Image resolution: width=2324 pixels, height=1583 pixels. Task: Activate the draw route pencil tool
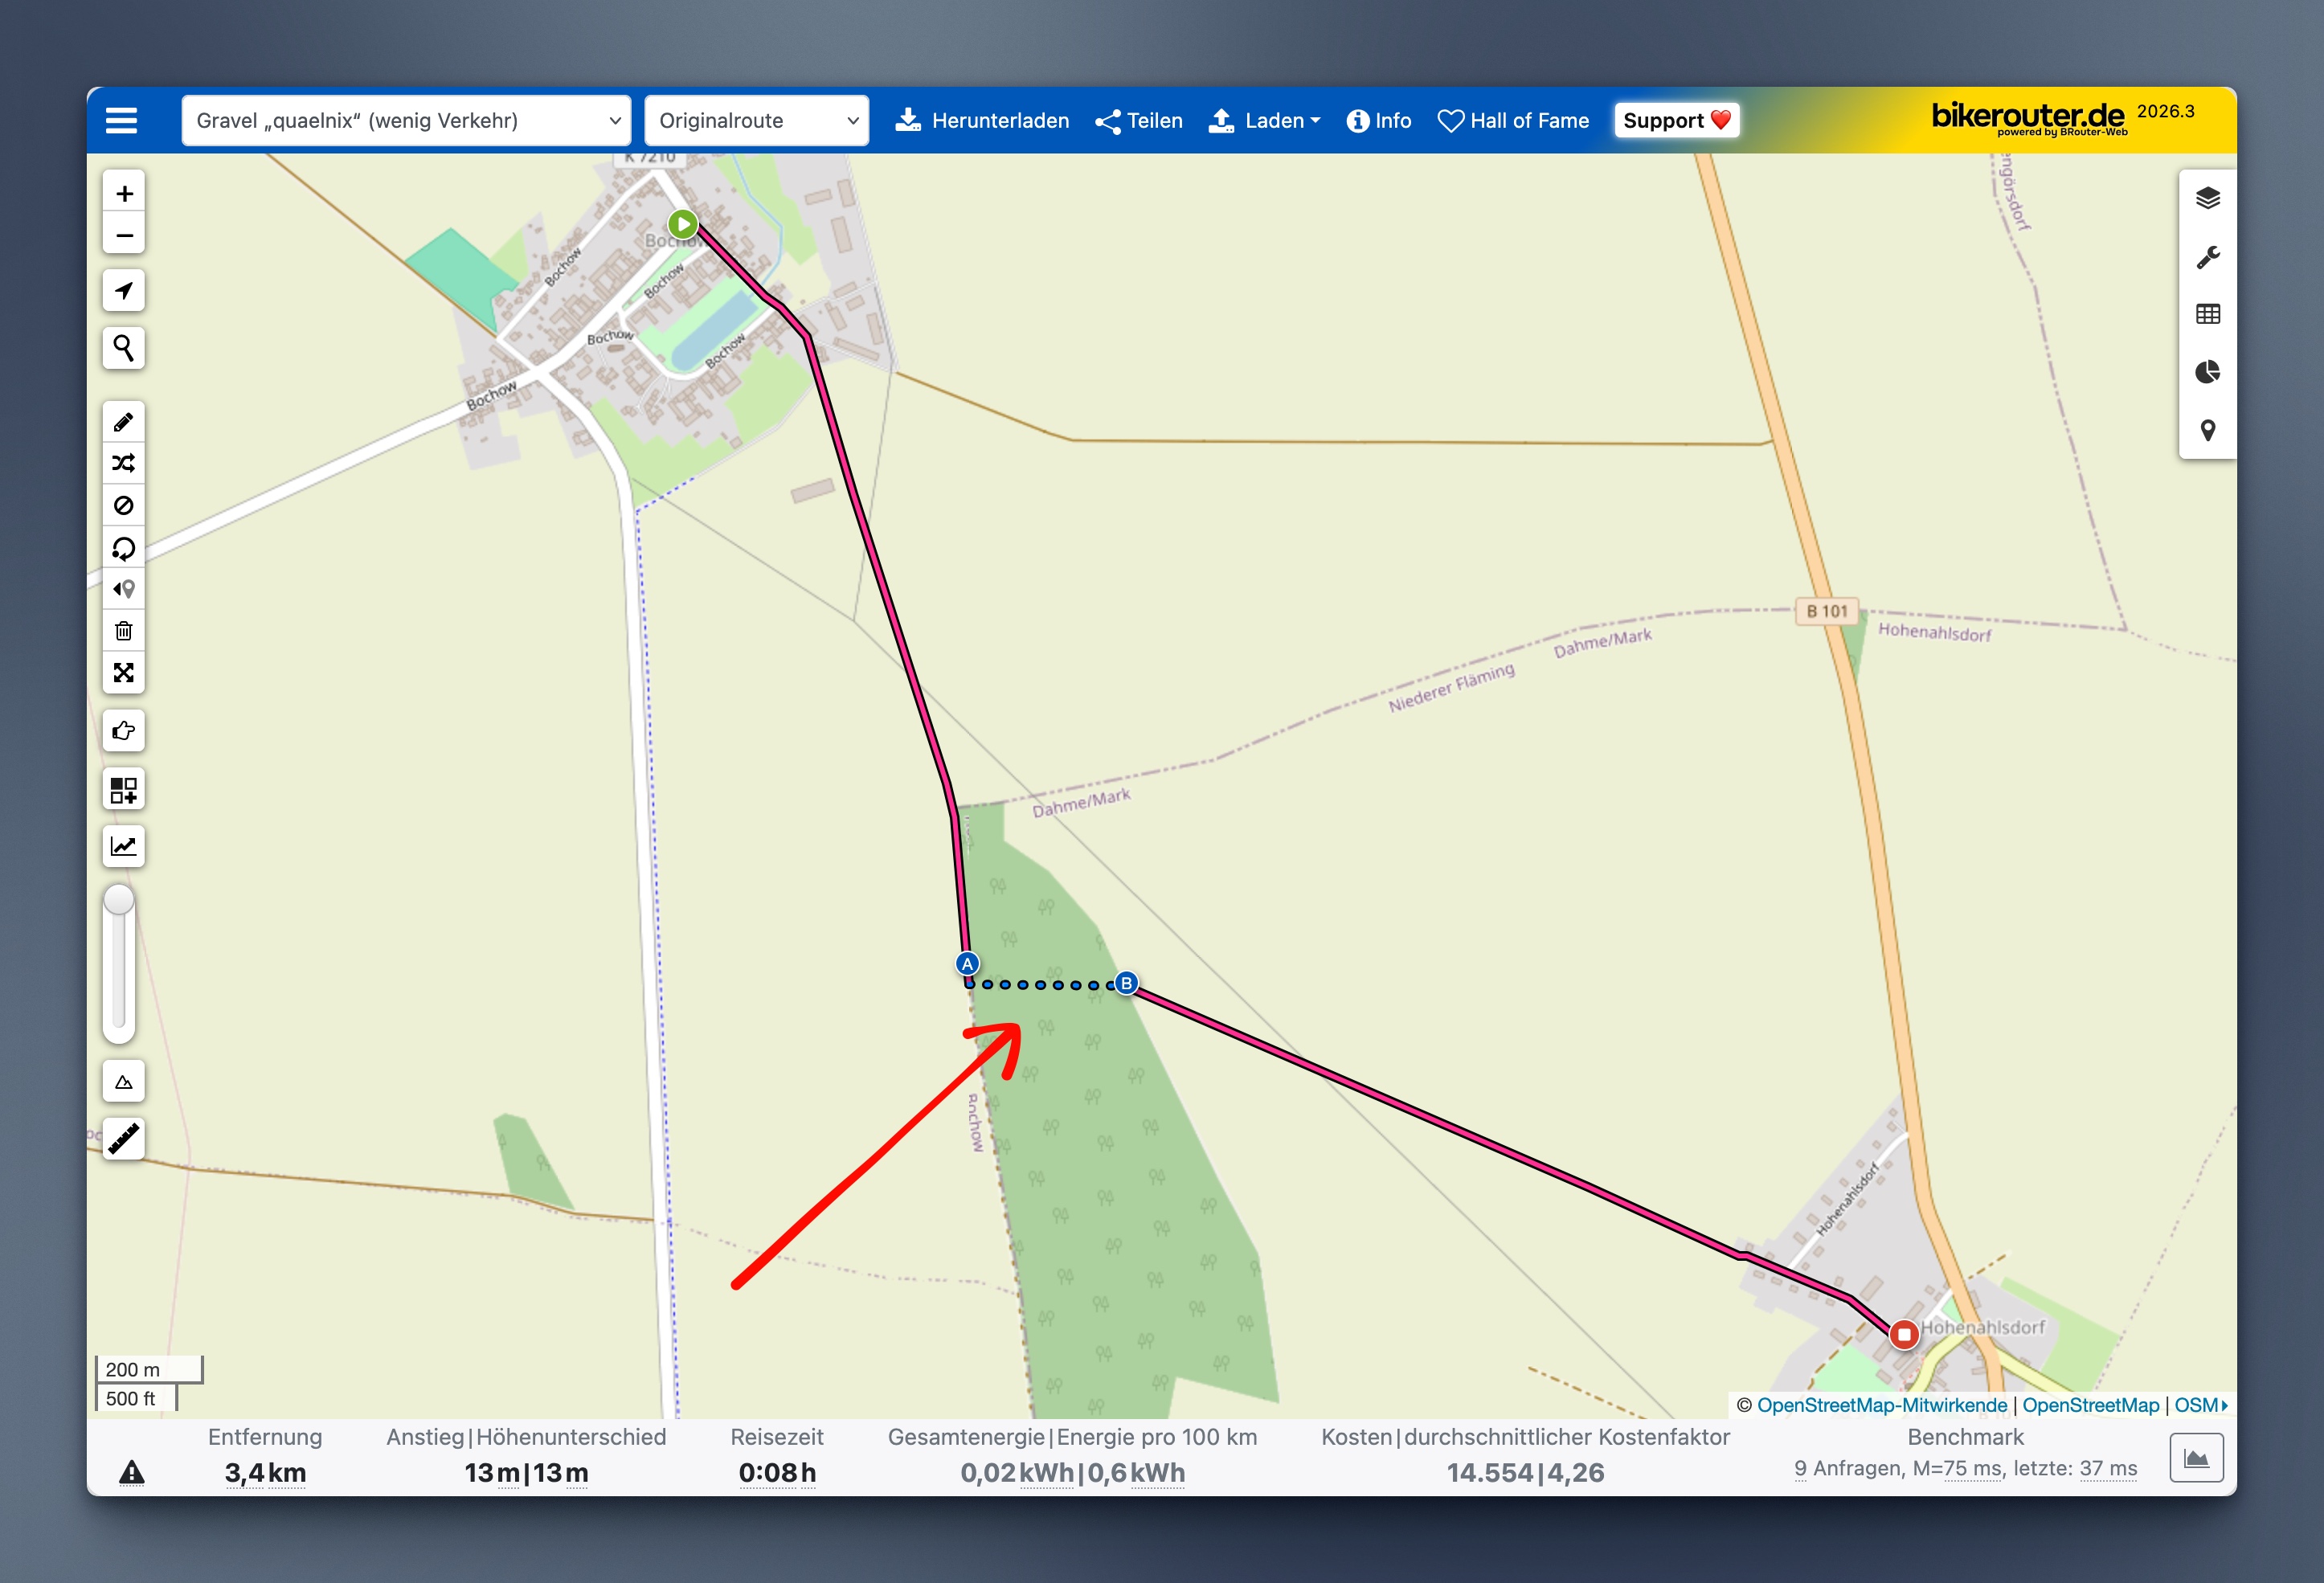click(123, 422)
